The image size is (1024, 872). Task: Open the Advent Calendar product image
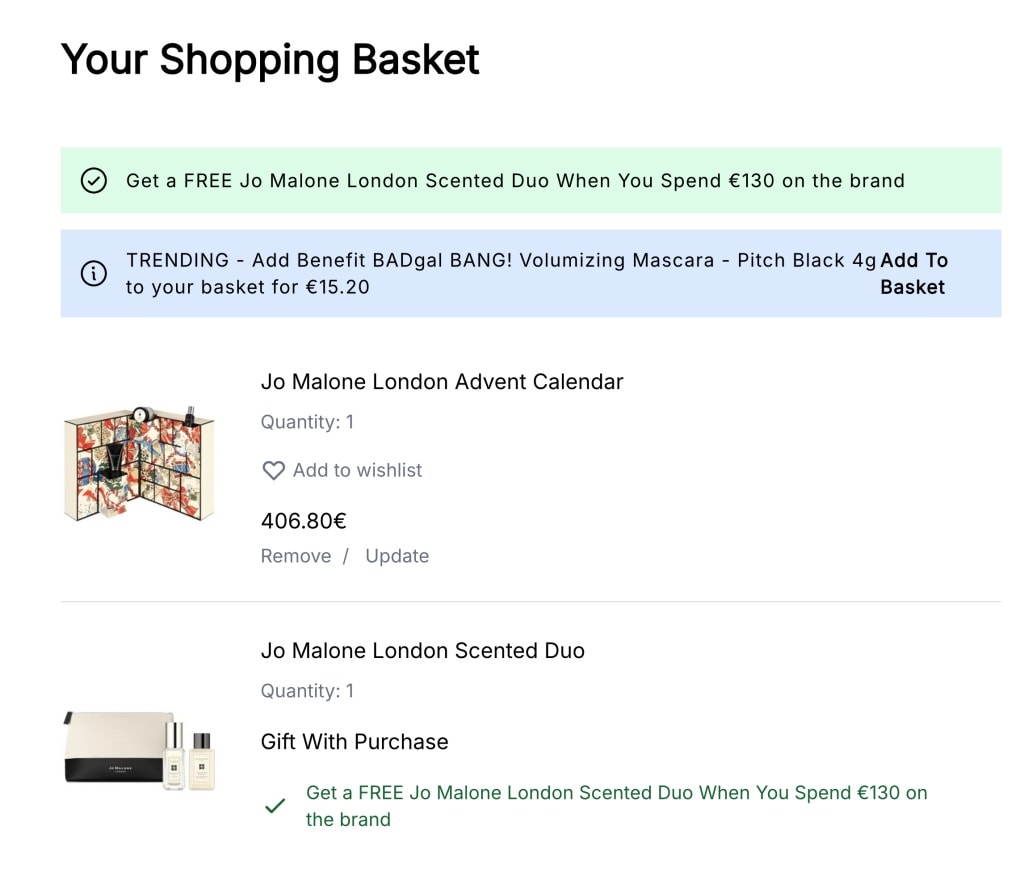tap(138, 463)
